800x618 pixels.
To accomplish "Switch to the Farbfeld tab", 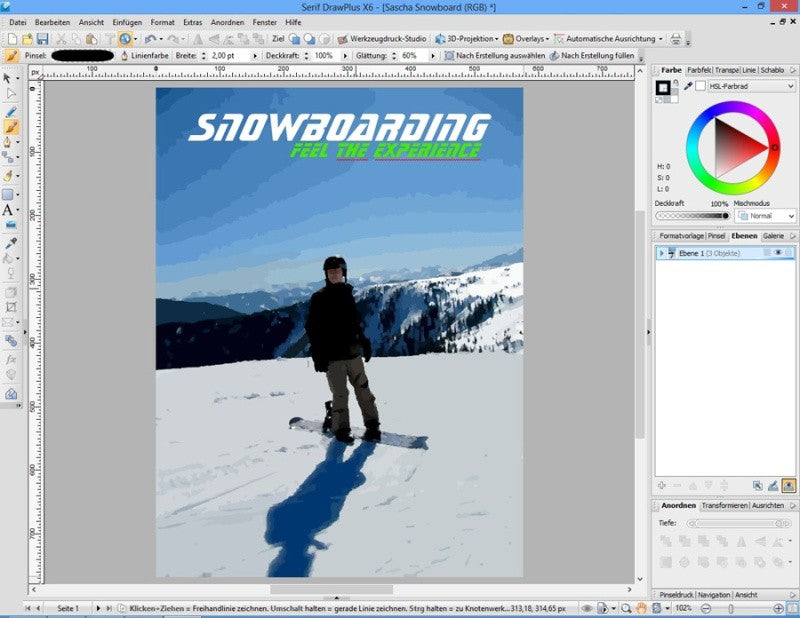I will pyautogui.click(x=698, y=70).
